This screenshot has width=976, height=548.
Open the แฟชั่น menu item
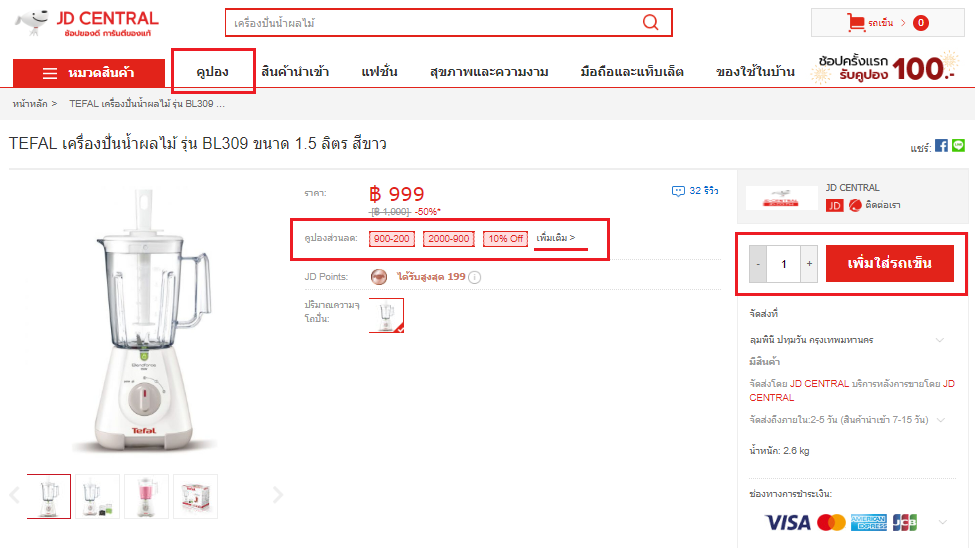click(379, 72)
